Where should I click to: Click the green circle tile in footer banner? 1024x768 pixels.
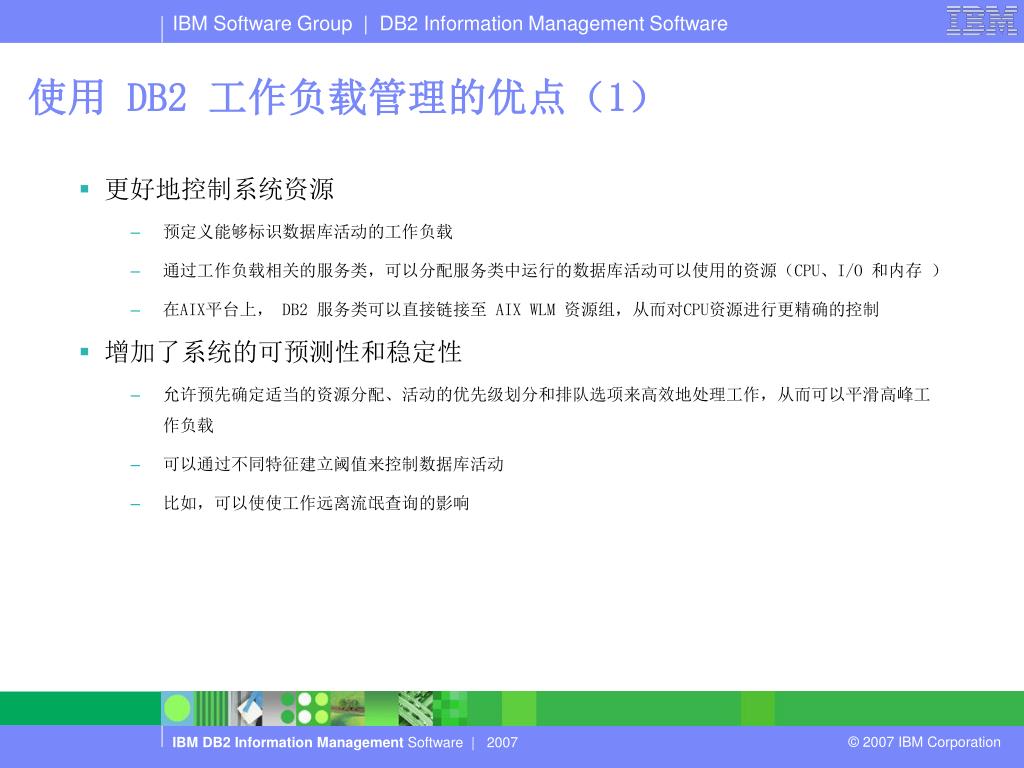[x=177, y=709]
